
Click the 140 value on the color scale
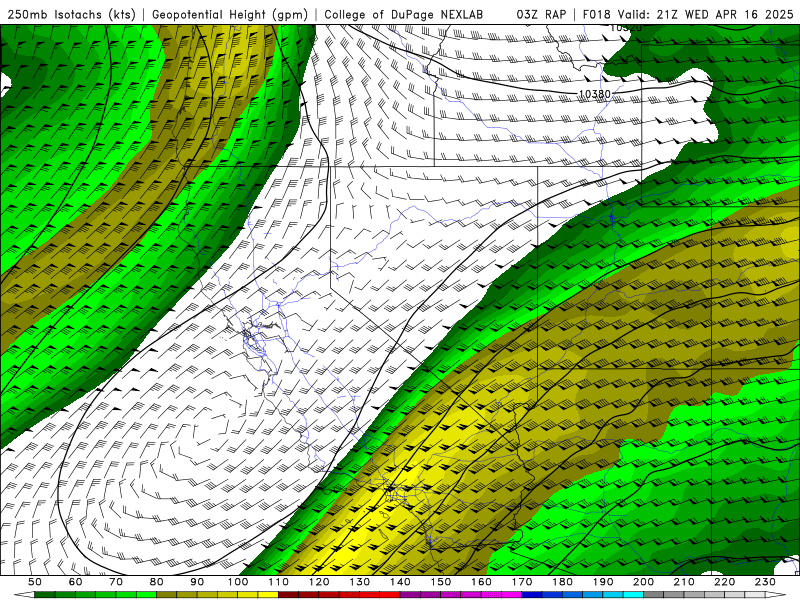tap(400, 582)
